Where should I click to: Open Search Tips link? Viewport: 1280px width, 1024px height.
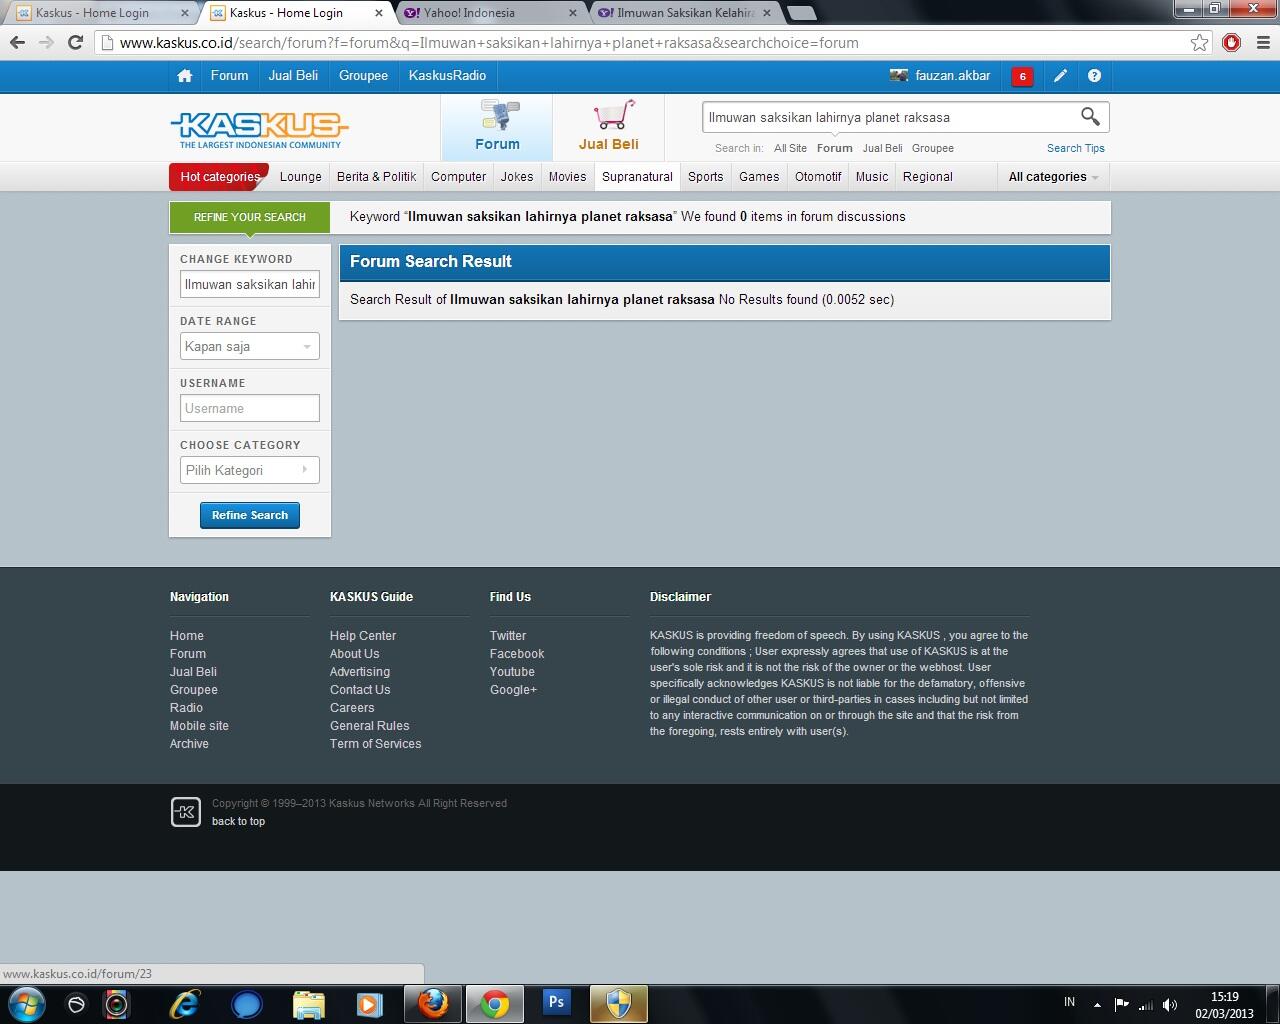click(x=1076, y=148)
